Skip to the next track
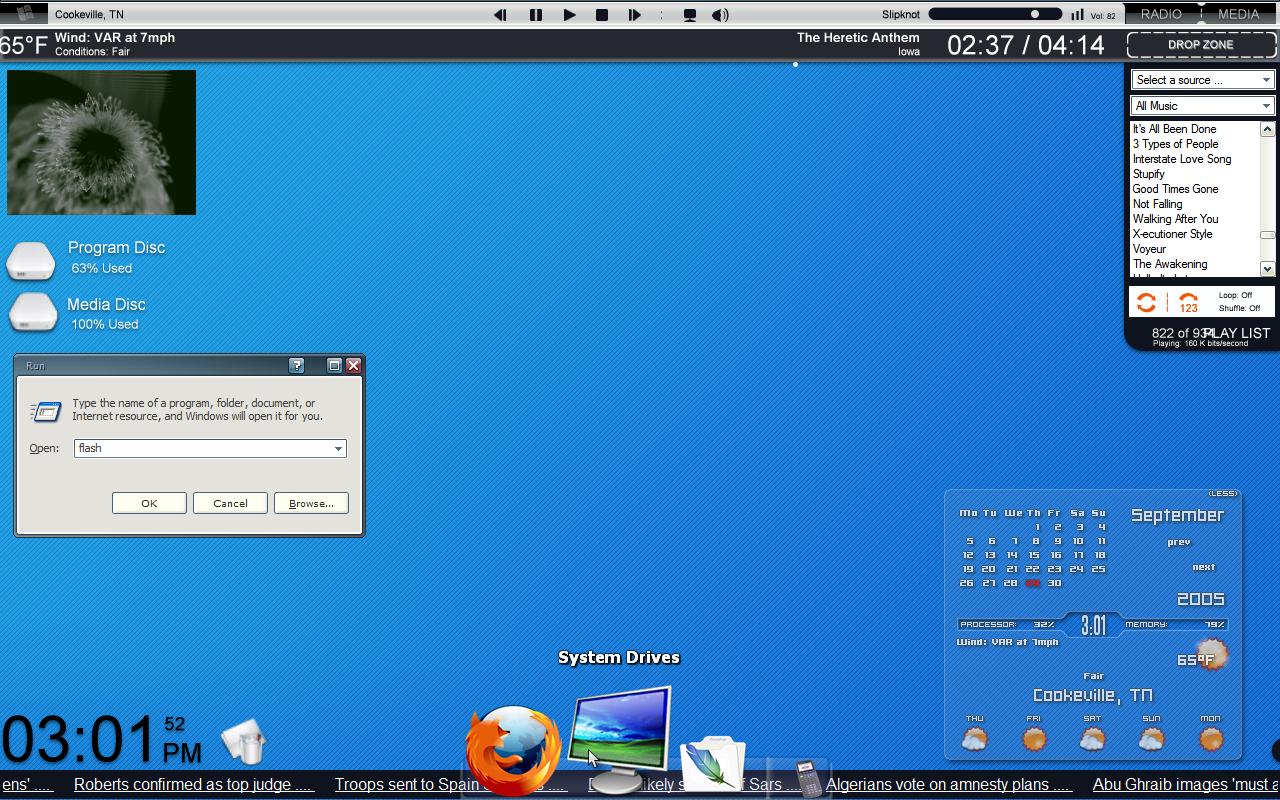The width and height of the screenshot is (1280, 800). pos(634,15)
